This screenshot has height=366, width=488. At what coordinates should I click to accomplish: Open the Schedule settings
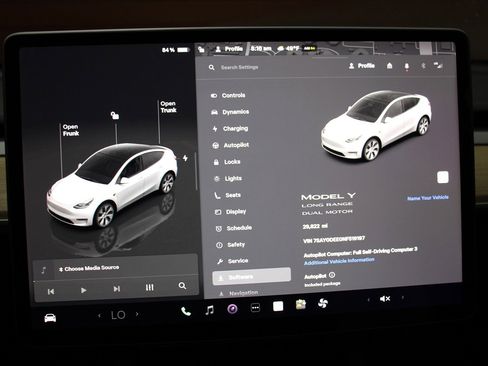pyautogui.click(x=234, y=228)
